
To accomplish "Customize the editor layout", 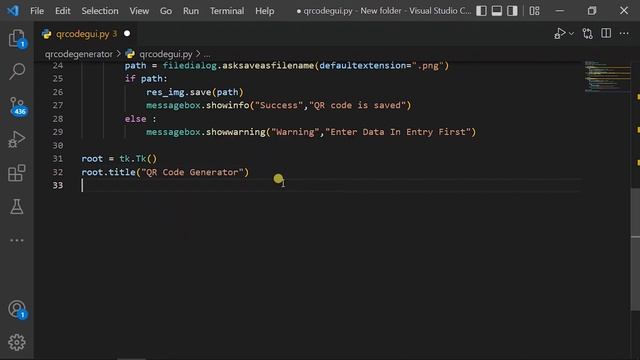I will click(534, 11).
